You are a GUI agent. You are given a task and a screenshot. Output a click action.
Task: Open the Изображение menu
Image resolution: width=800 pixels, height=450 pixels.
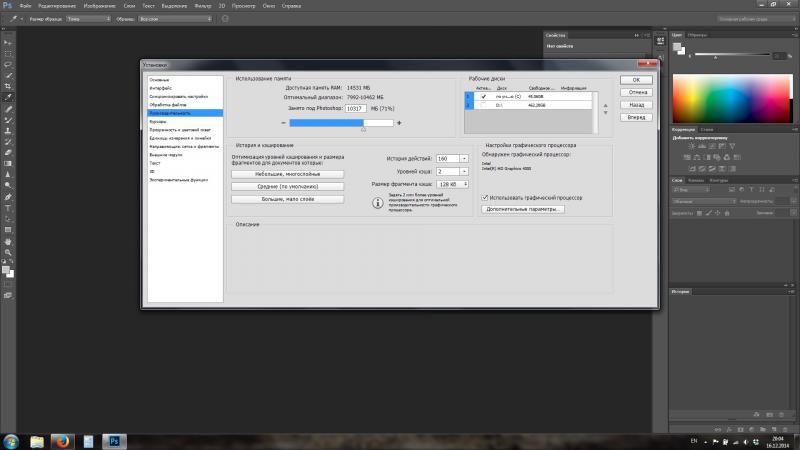pos(99,6)
